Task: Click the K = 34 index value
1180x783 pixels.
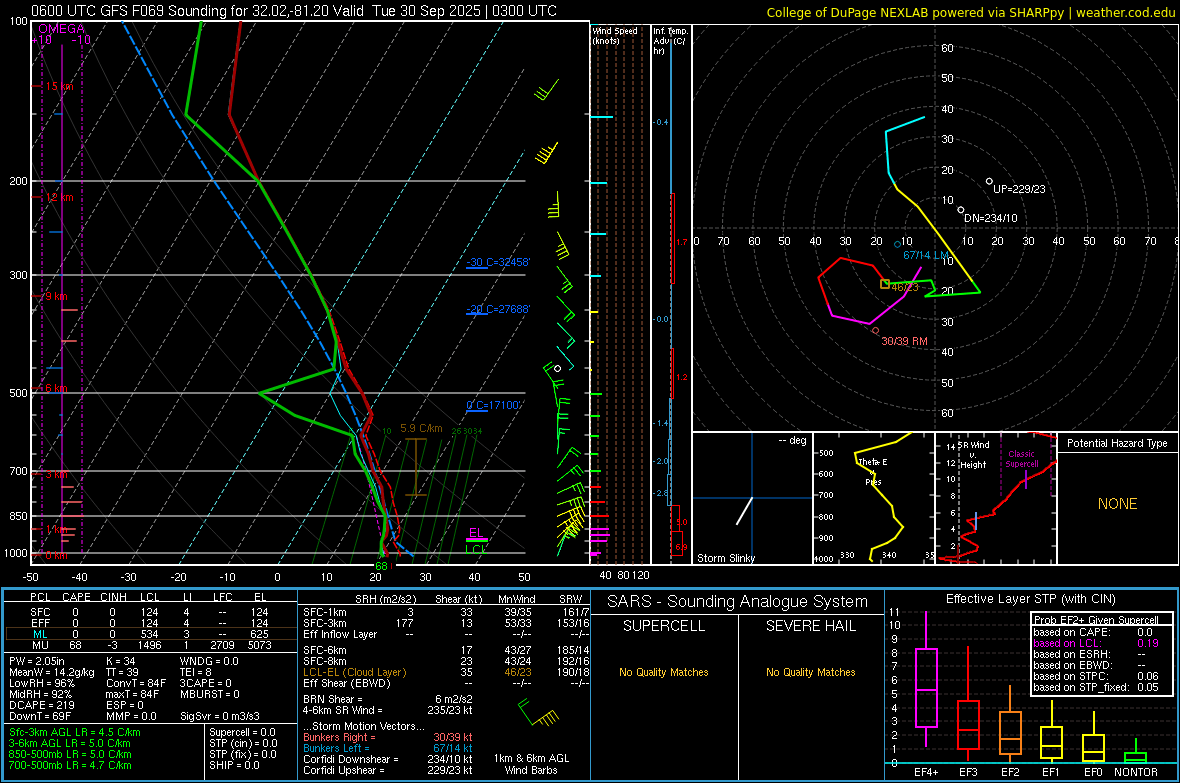Action: [120, 661]
